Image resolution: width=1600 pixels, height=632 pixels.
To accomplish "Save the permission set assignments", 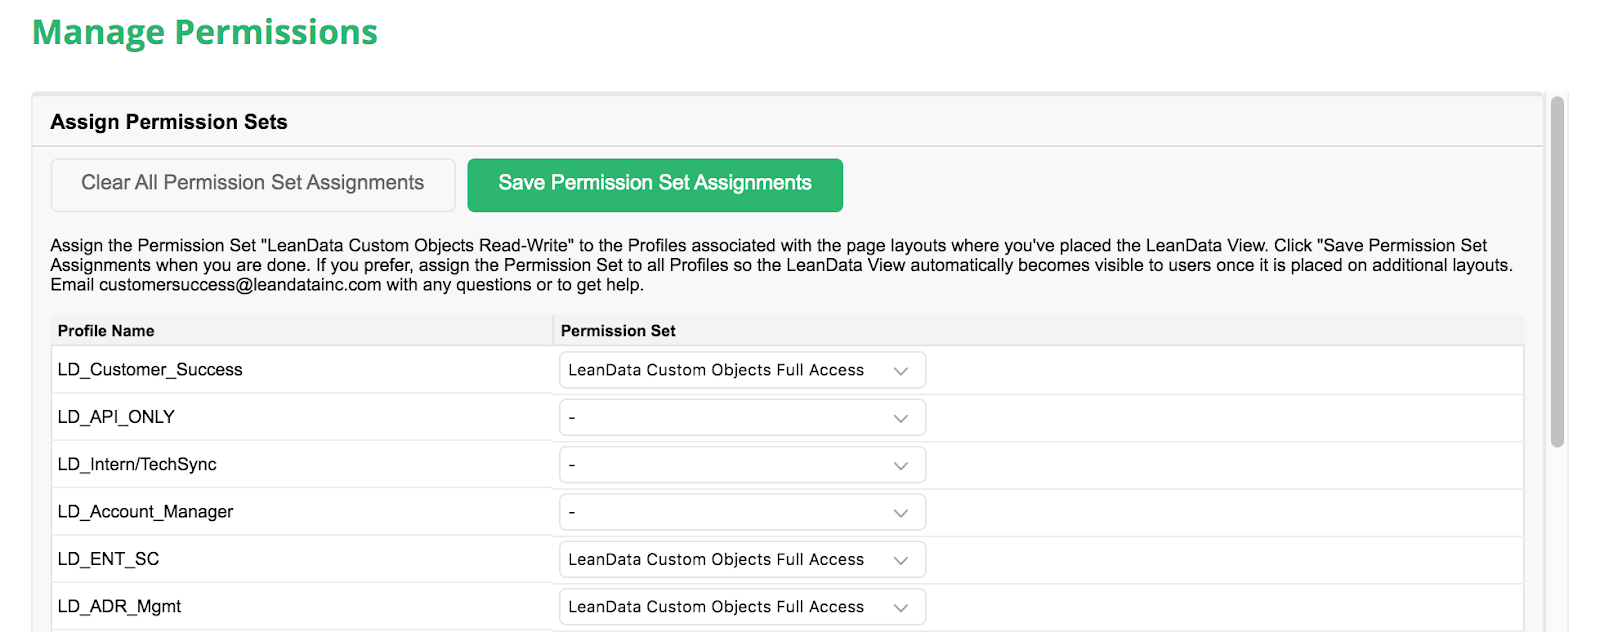I will [x=655, y=185].
